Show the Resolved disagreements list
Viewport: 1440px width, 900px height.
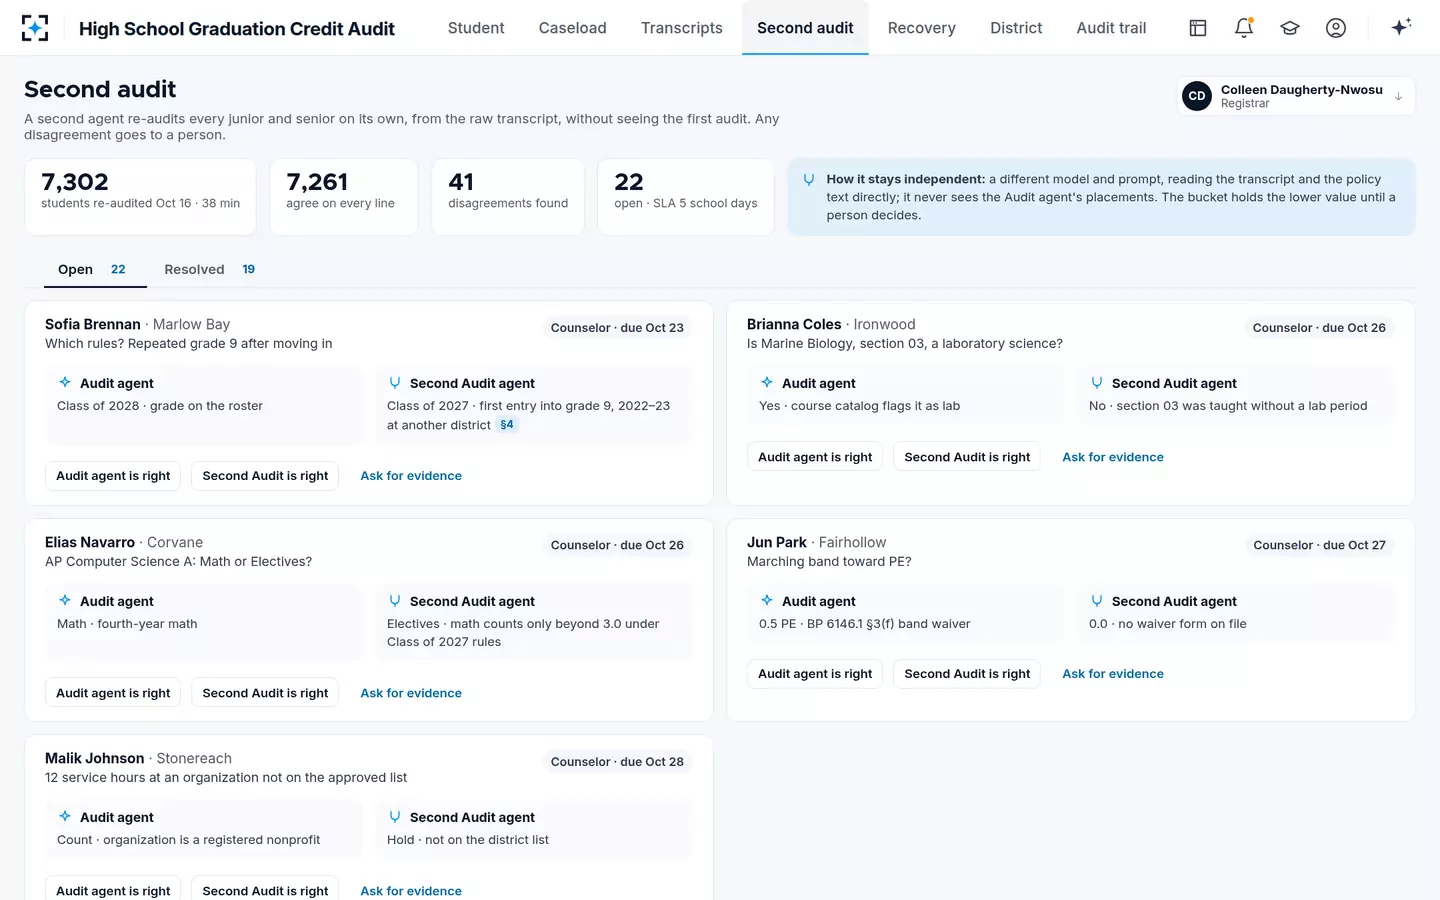[x=210, y=269]
